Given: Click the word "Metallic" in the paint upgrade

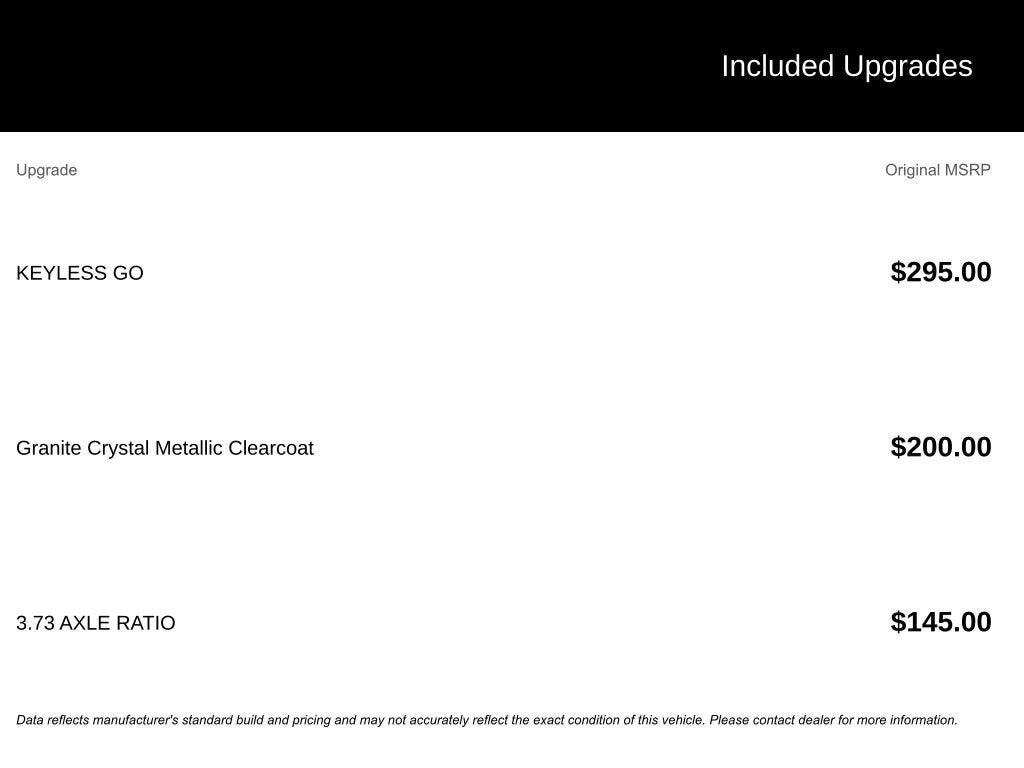Looking at the screenshot, I should (x=188, y=448).
